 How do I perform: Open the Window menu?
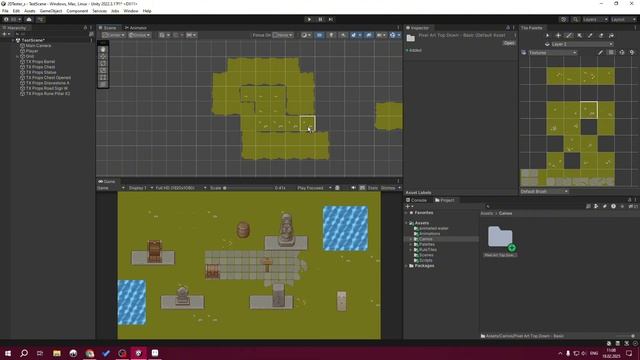pyautogui.click(x=131, y=11)
